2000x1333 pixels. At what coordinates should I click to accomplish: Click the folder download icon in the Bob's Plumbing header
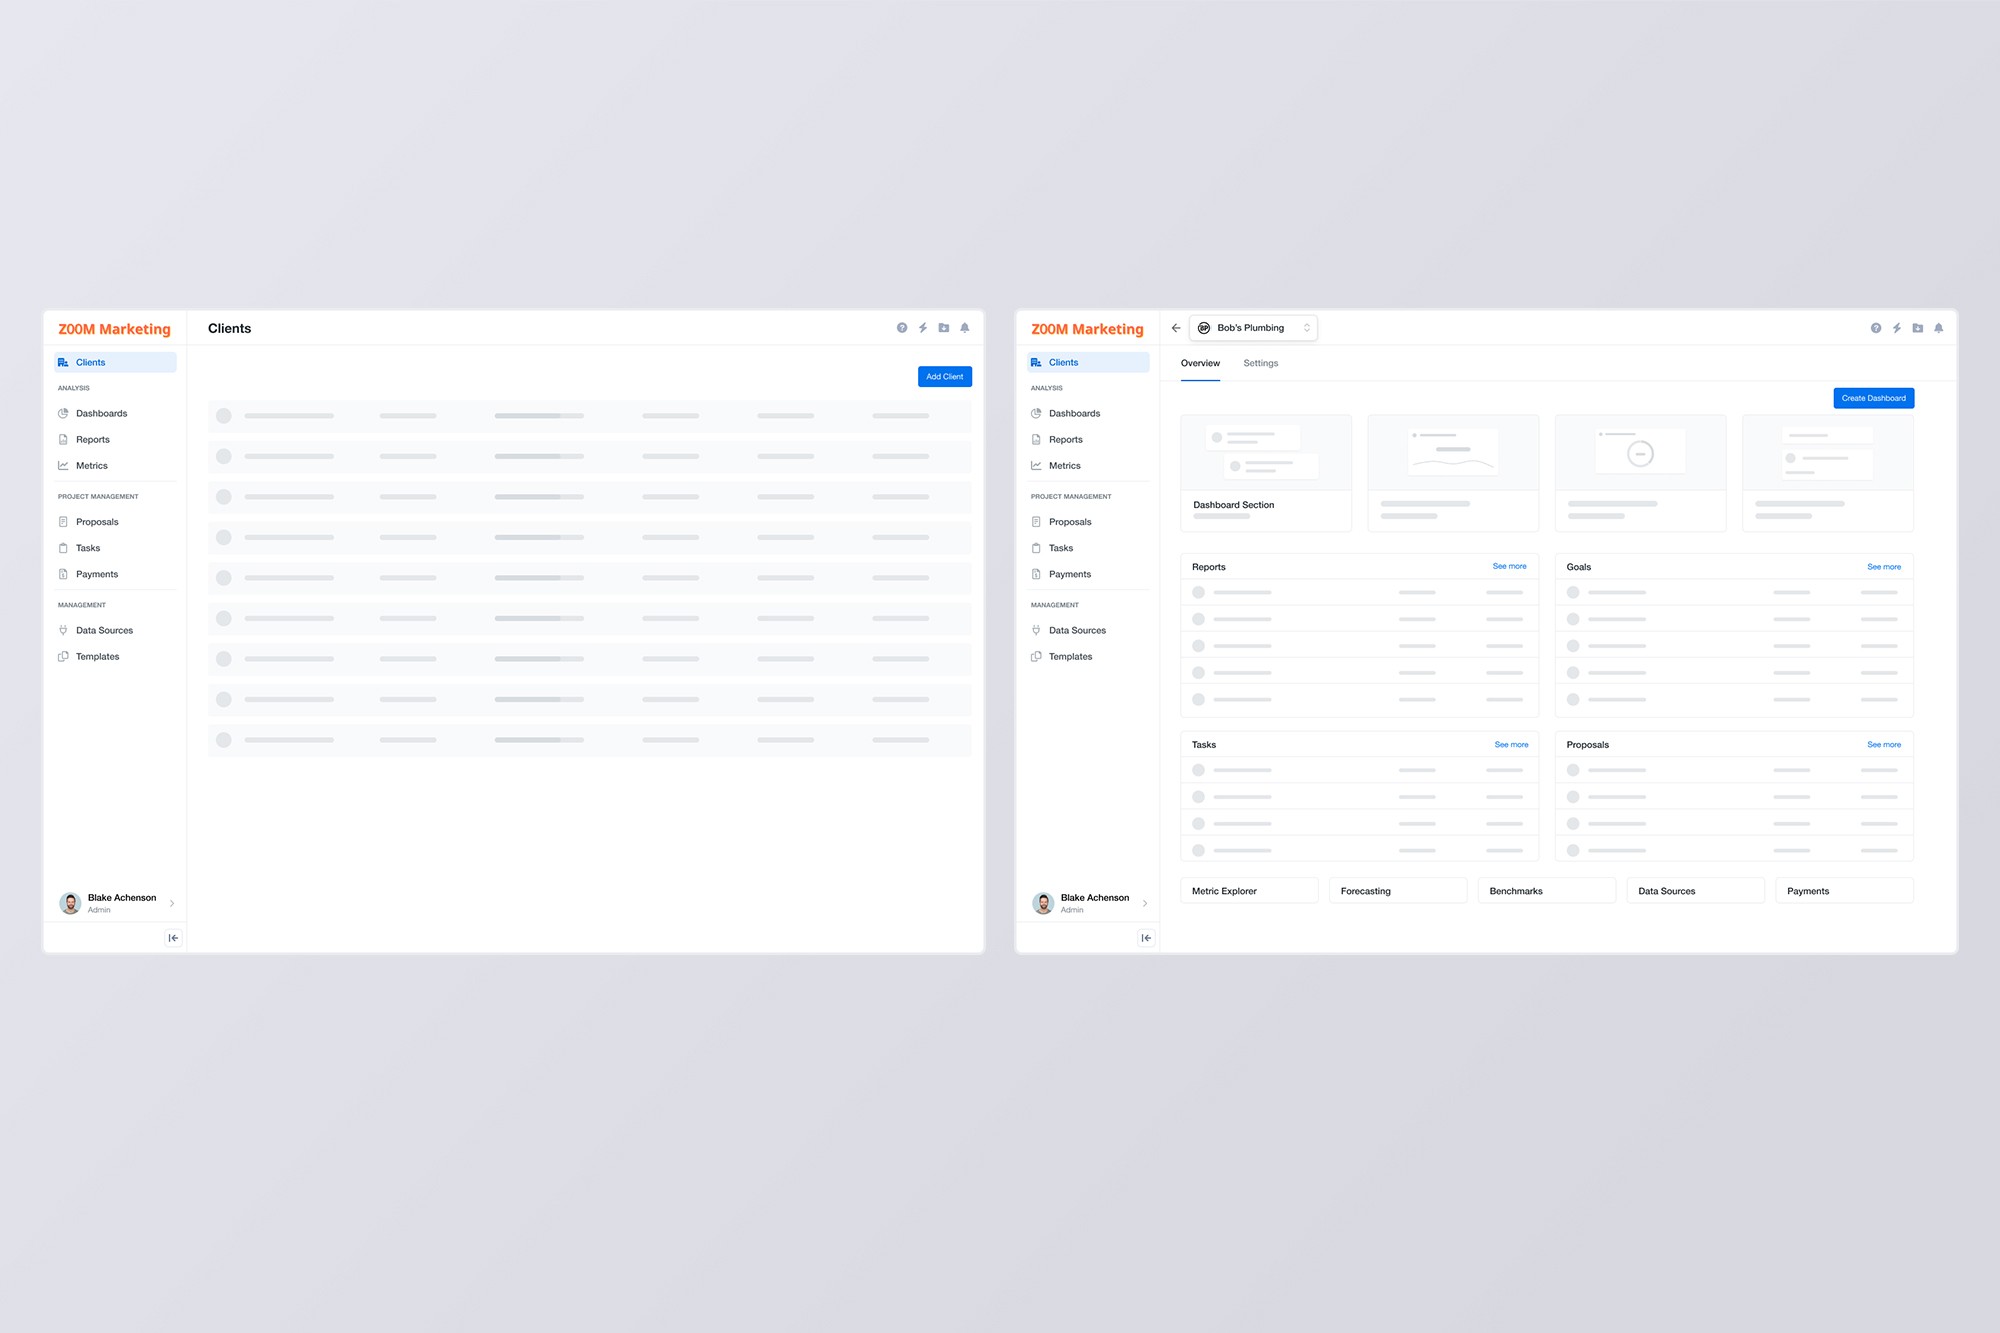(1917, 328)
